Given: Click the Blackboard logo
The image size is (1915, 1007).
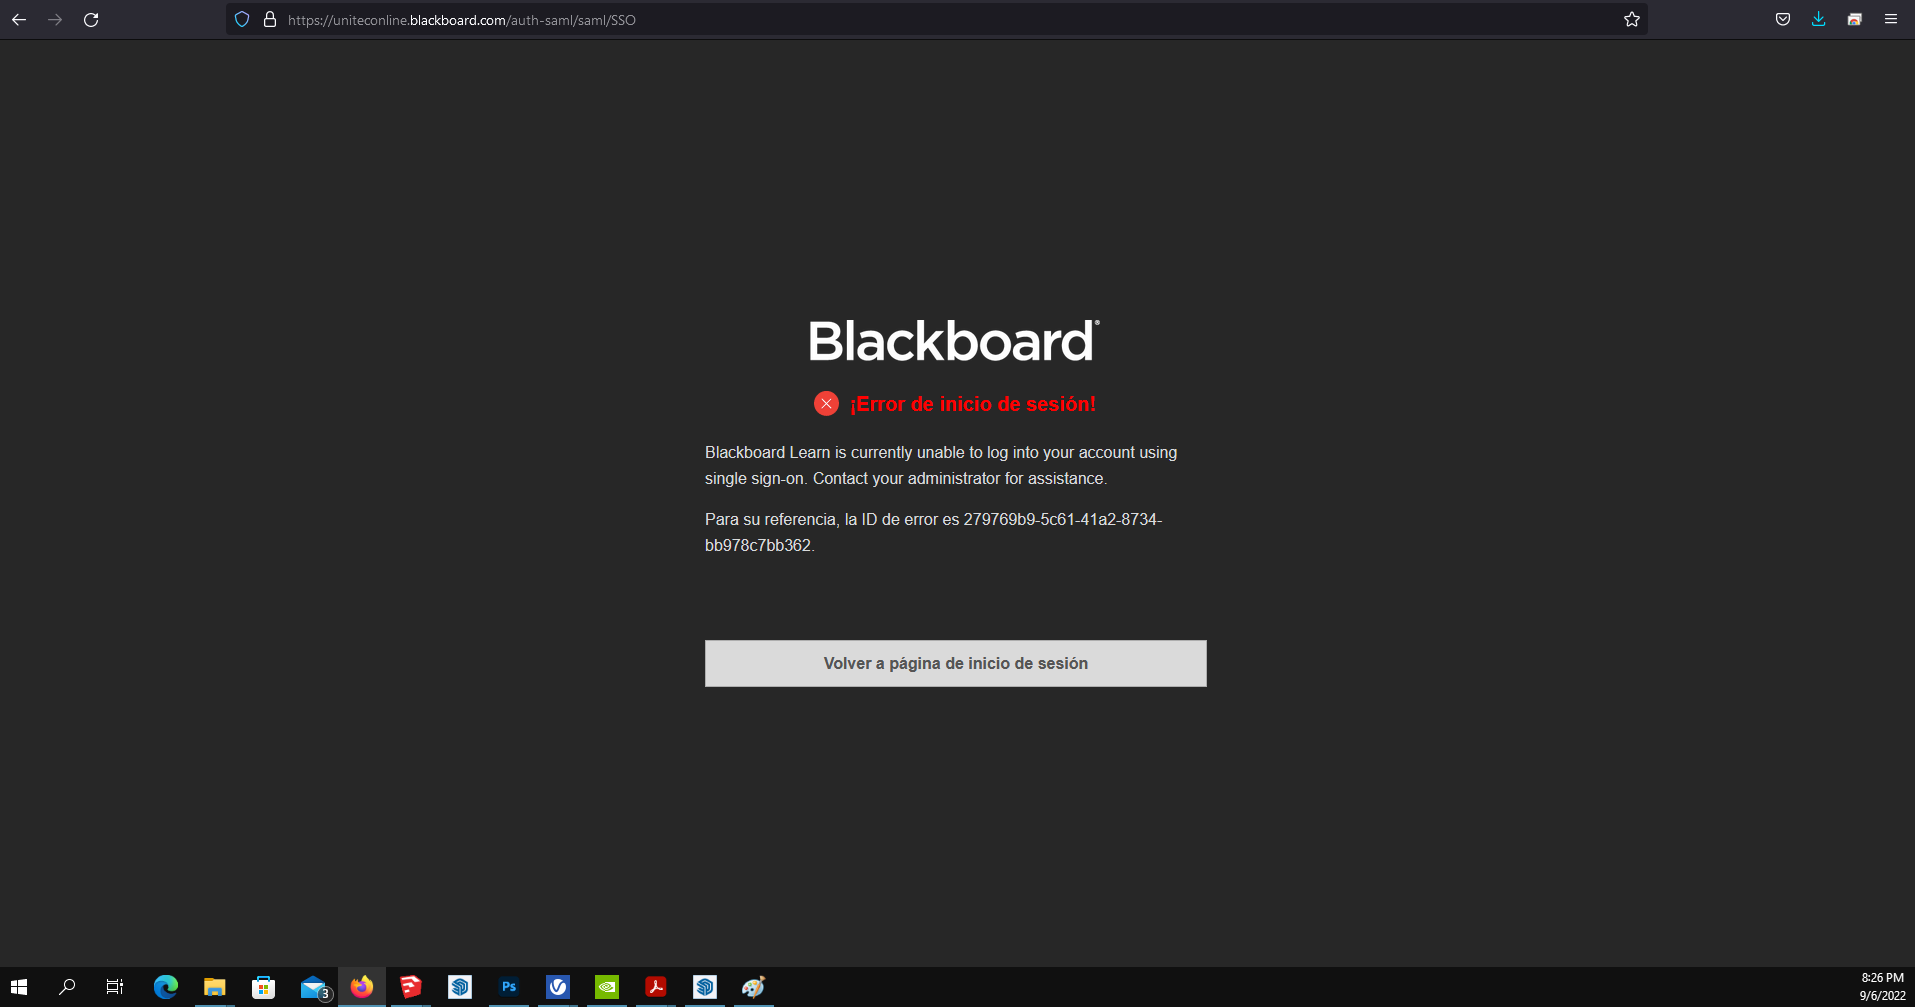Looking at the screenshot, I should [954, 341].
